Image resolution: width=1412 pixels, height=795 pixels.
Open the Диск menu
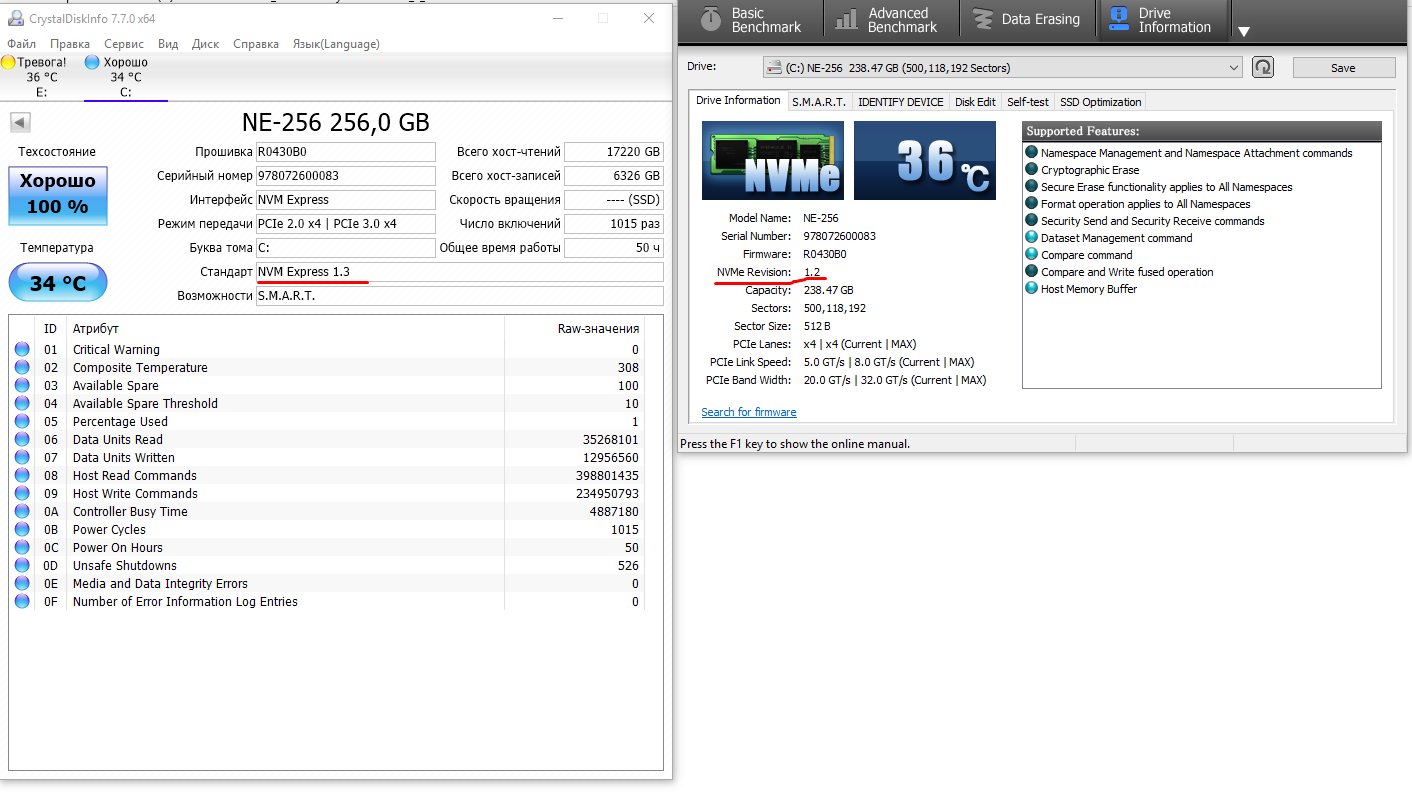(x=205, y=44)
